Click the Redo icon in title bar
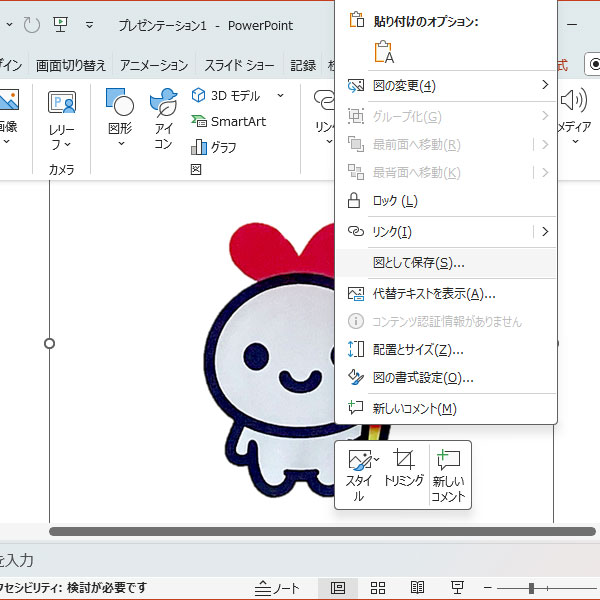 (x=32, y=25)
